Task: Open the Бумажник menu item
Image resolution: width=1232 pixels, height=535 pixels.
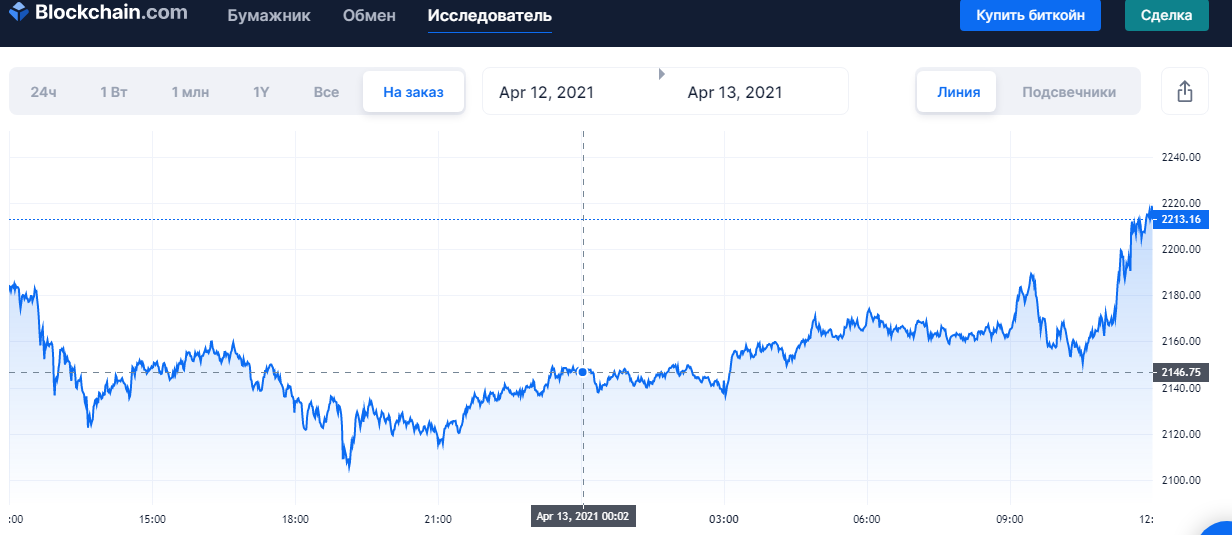Action: (269, 16)
